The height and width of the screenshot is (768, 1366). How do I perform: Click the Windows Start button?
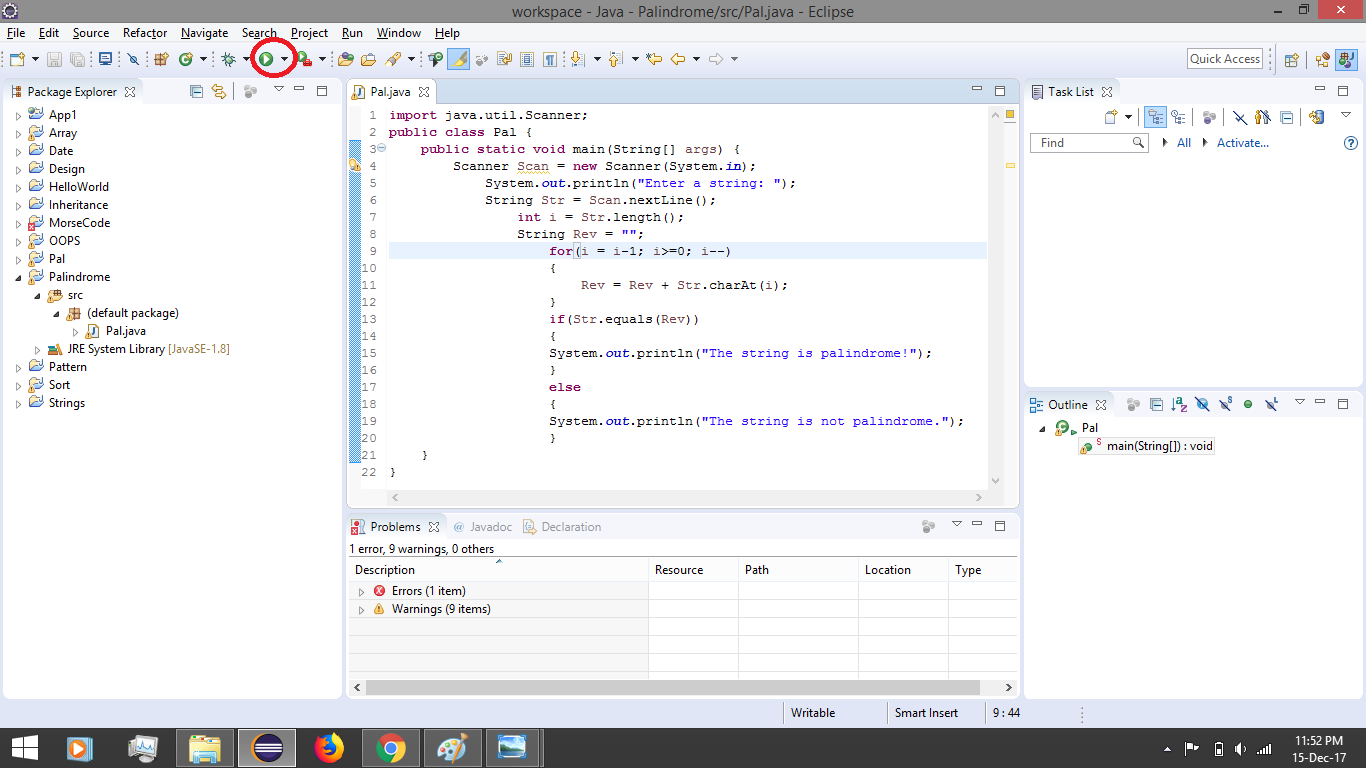[x=24, y=747]
